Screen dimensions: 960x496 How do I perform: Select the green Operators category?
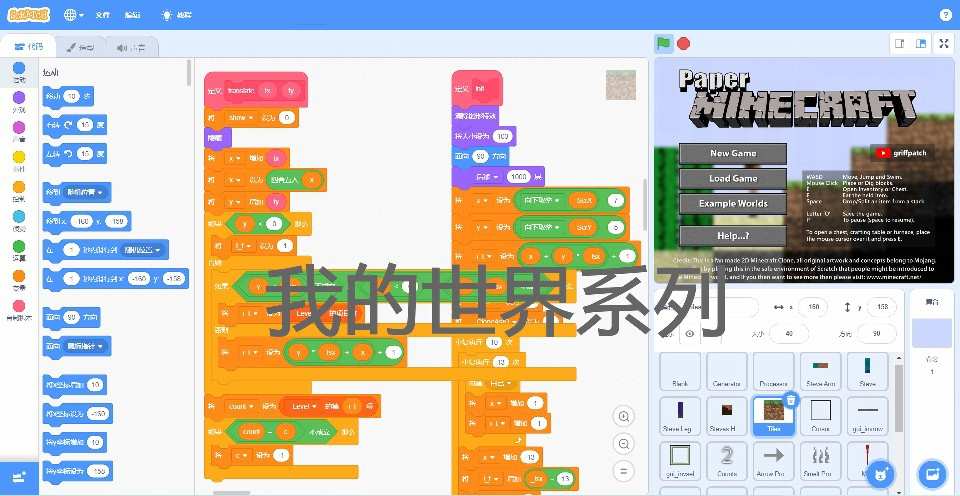[19, 250]
